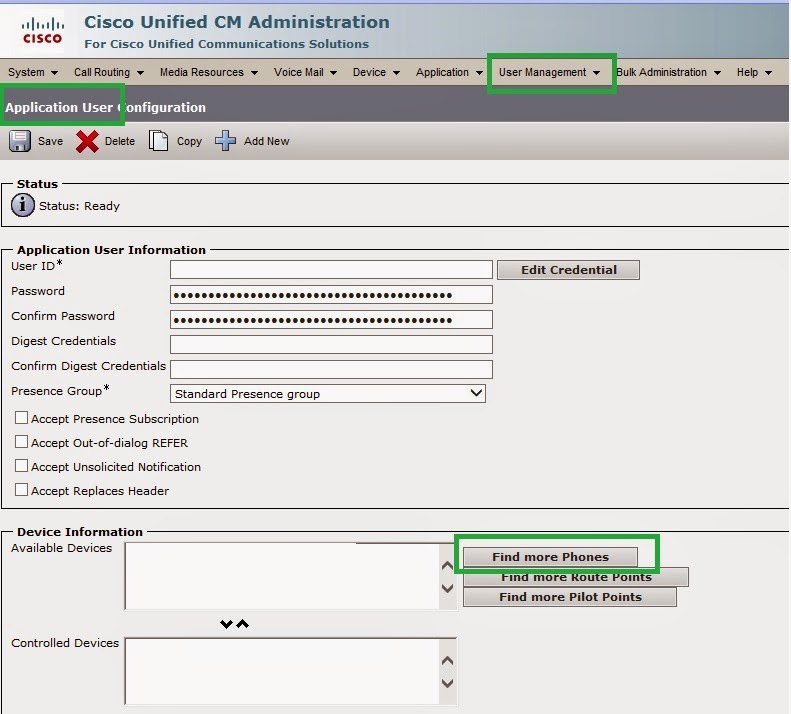791x714 pixels.
Task: Click the Save floppy disk icon
Action: (x=20, y=141)
